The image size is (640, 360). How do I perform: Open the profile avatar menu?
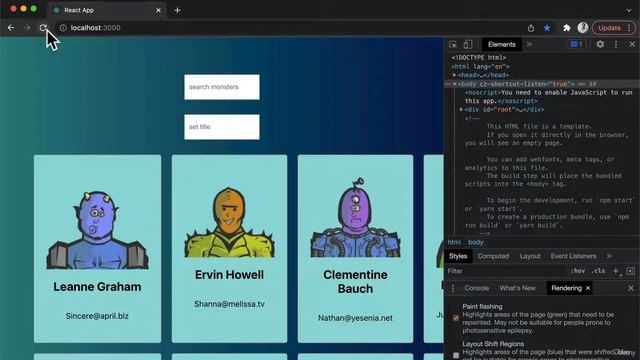pyautogui.click(x=582, y=27)
